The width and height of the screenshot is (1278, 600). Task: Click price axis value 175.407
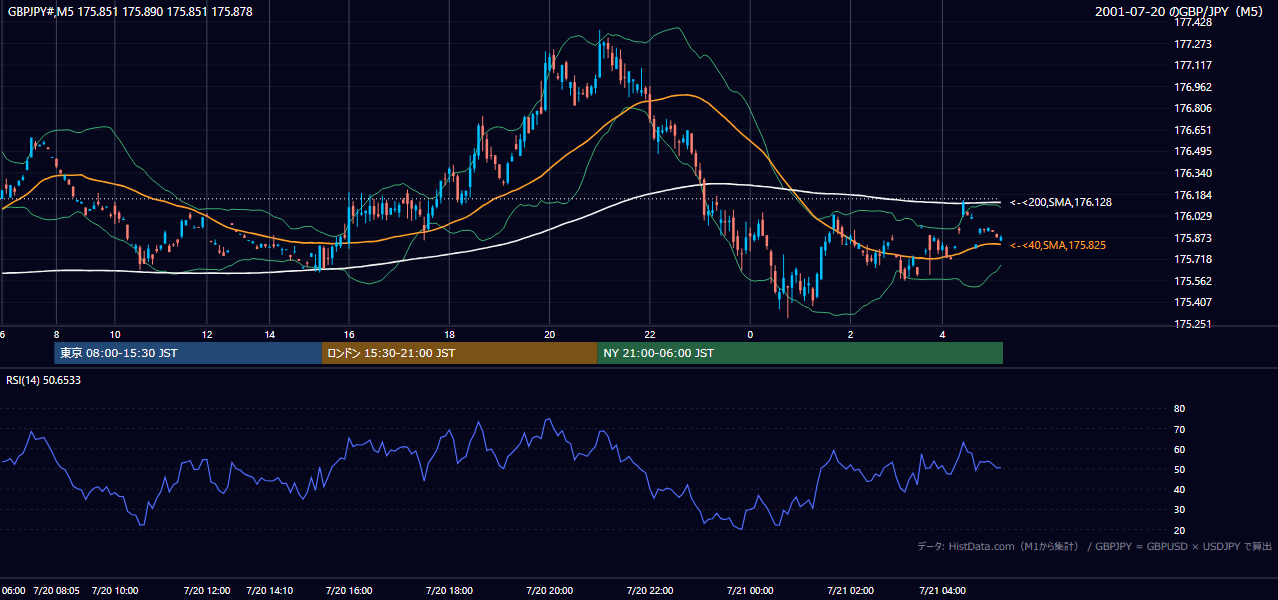click(1194, 302)
